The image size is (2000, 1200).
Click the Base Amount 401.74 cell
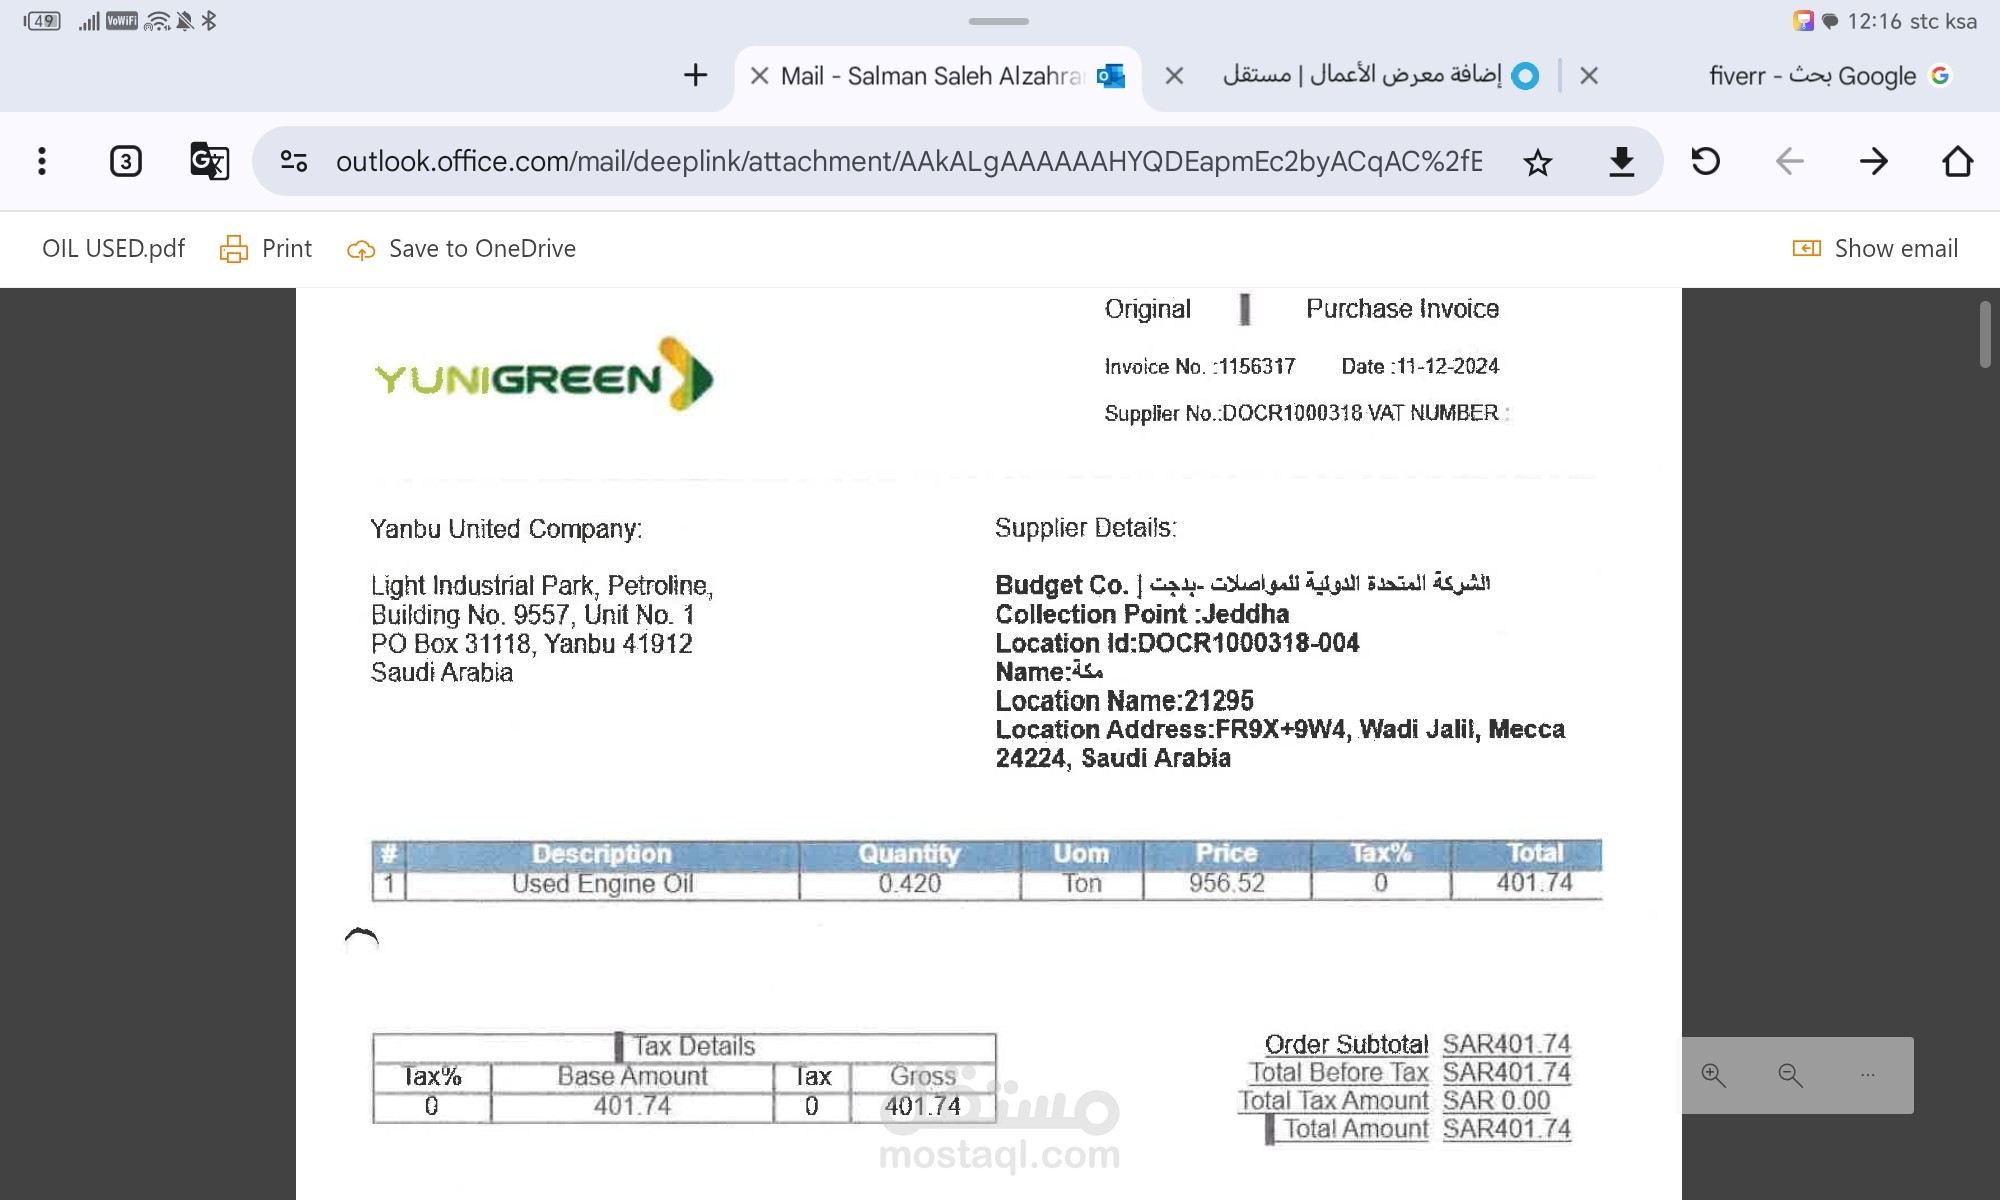[x=632, y=1106]
